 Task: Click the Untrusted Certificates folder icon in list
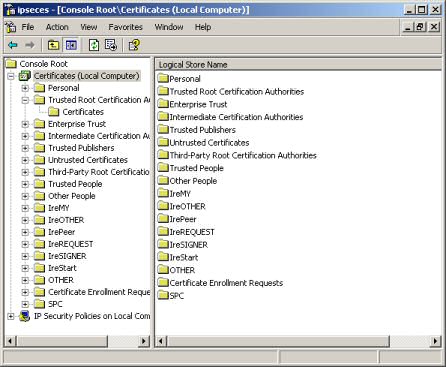[163, 142]
